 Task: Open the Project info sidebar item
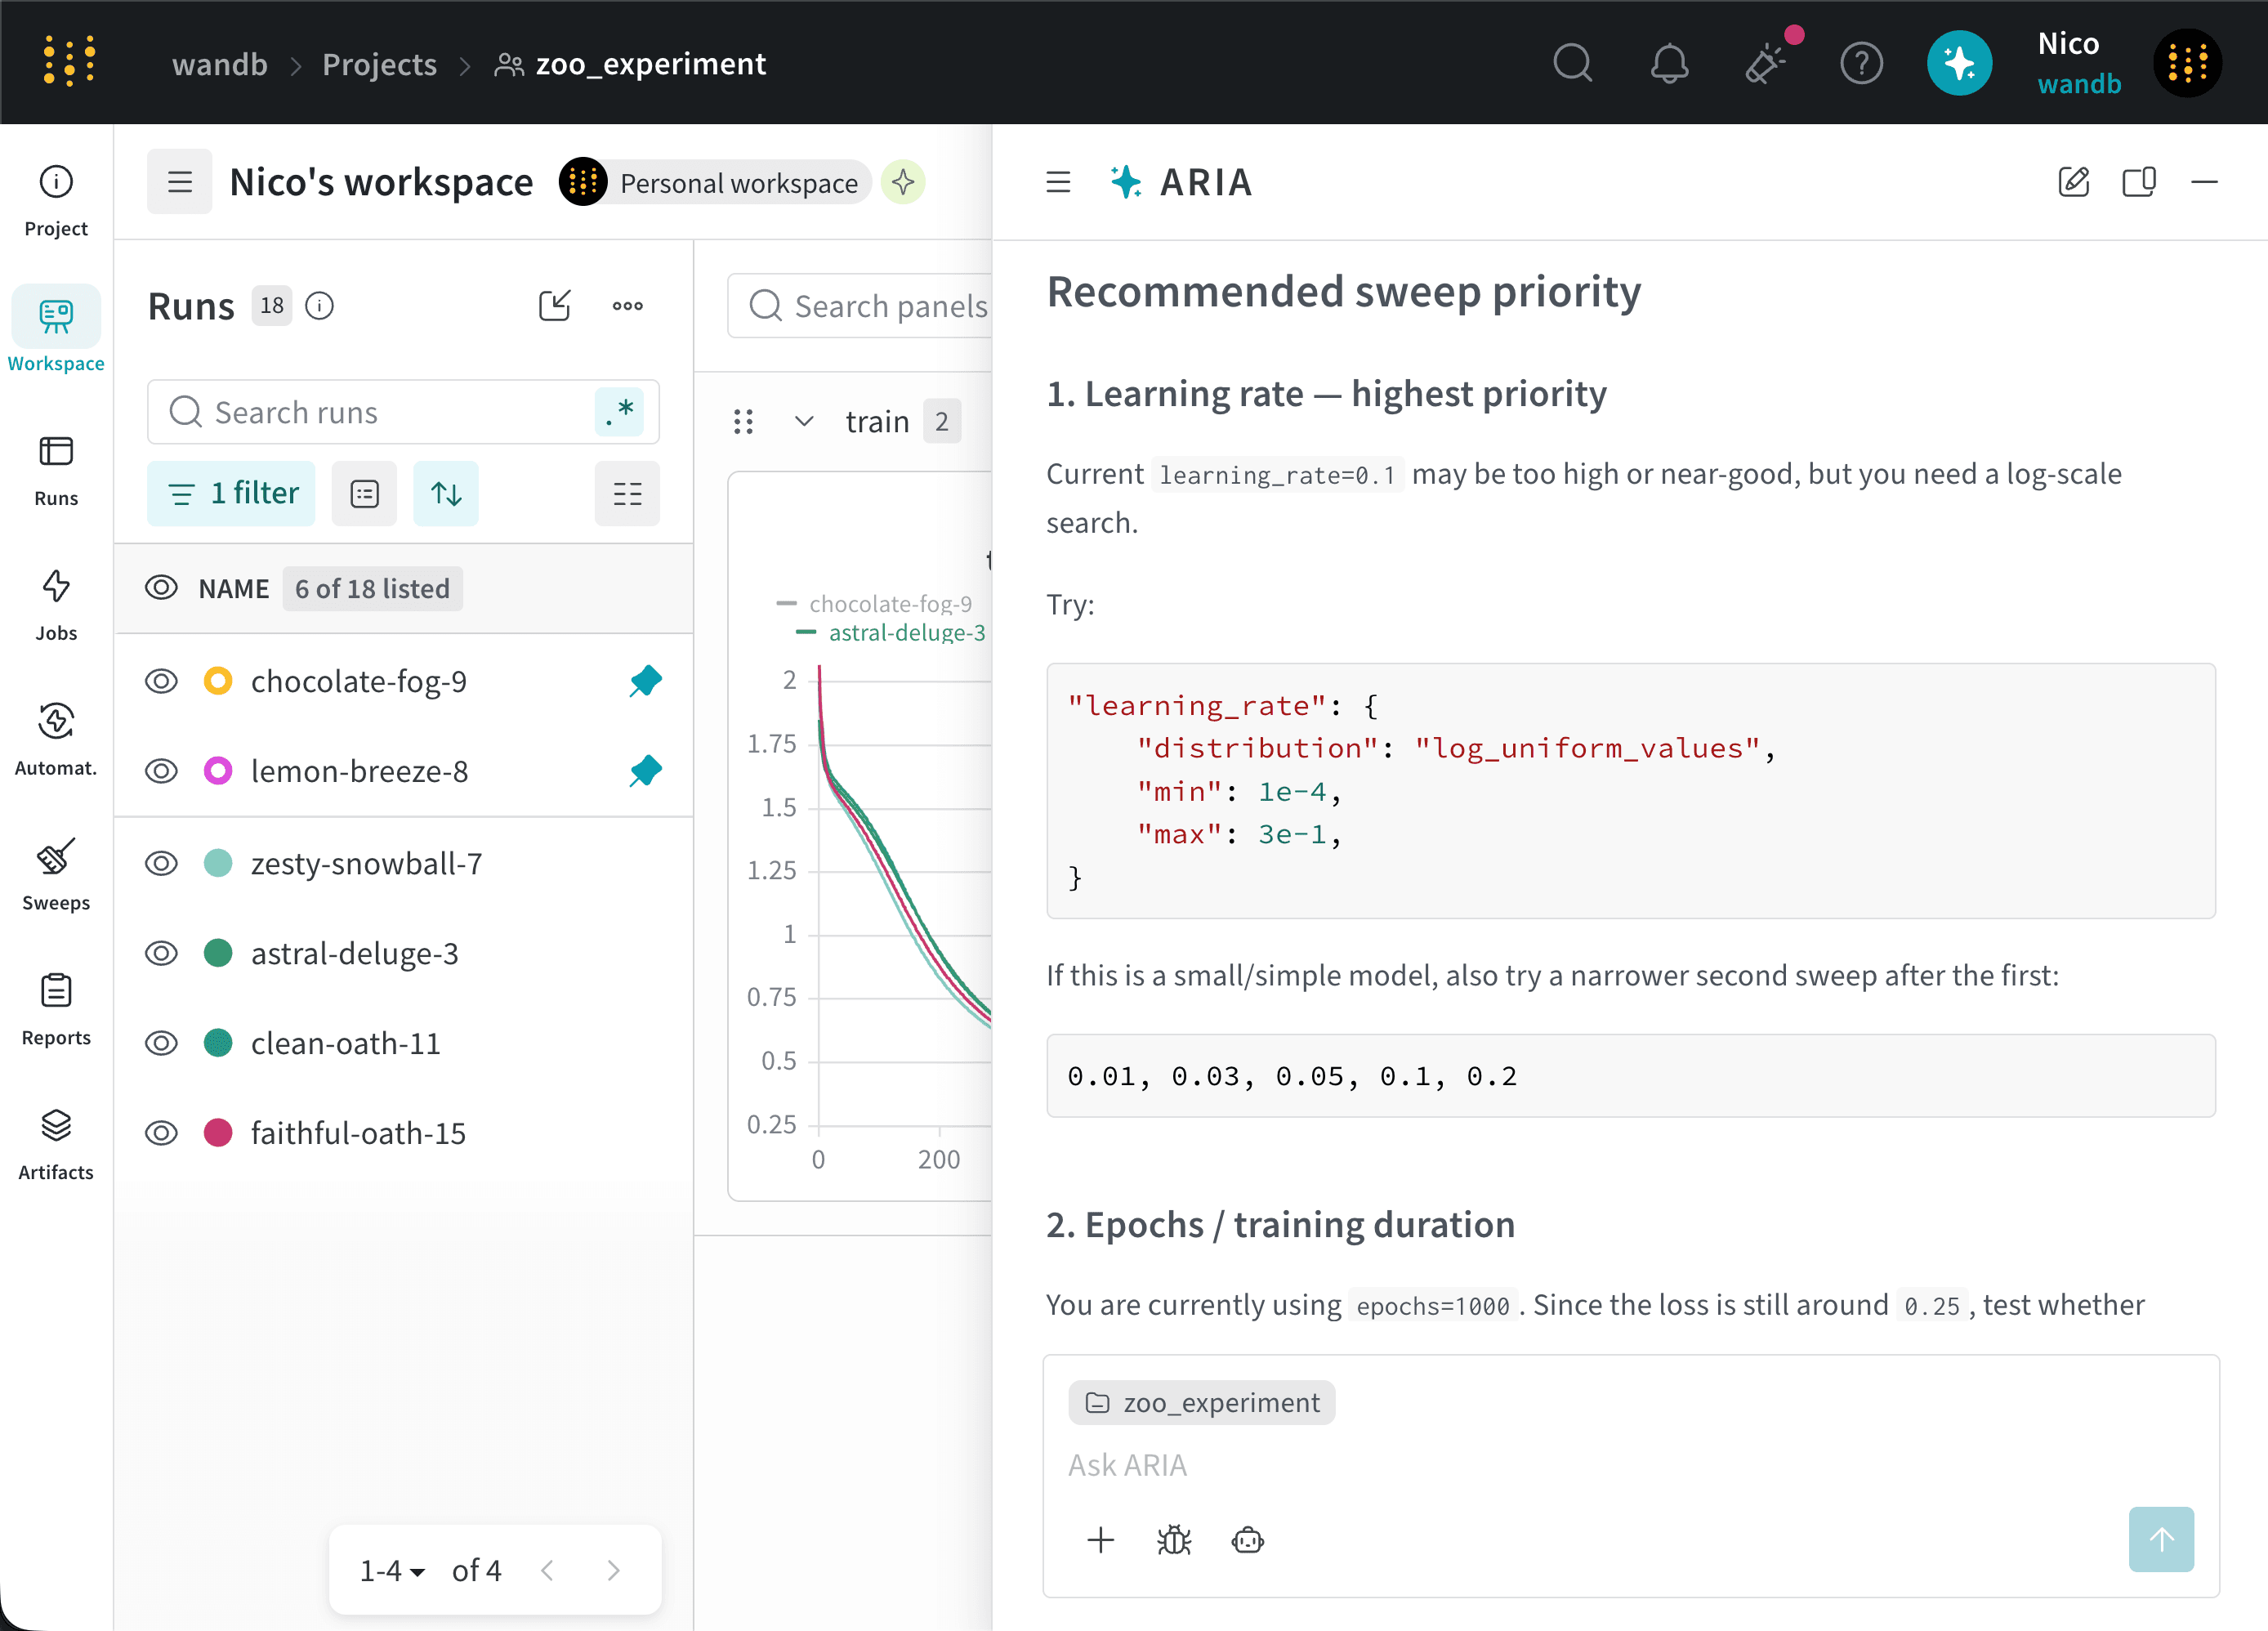56,200
